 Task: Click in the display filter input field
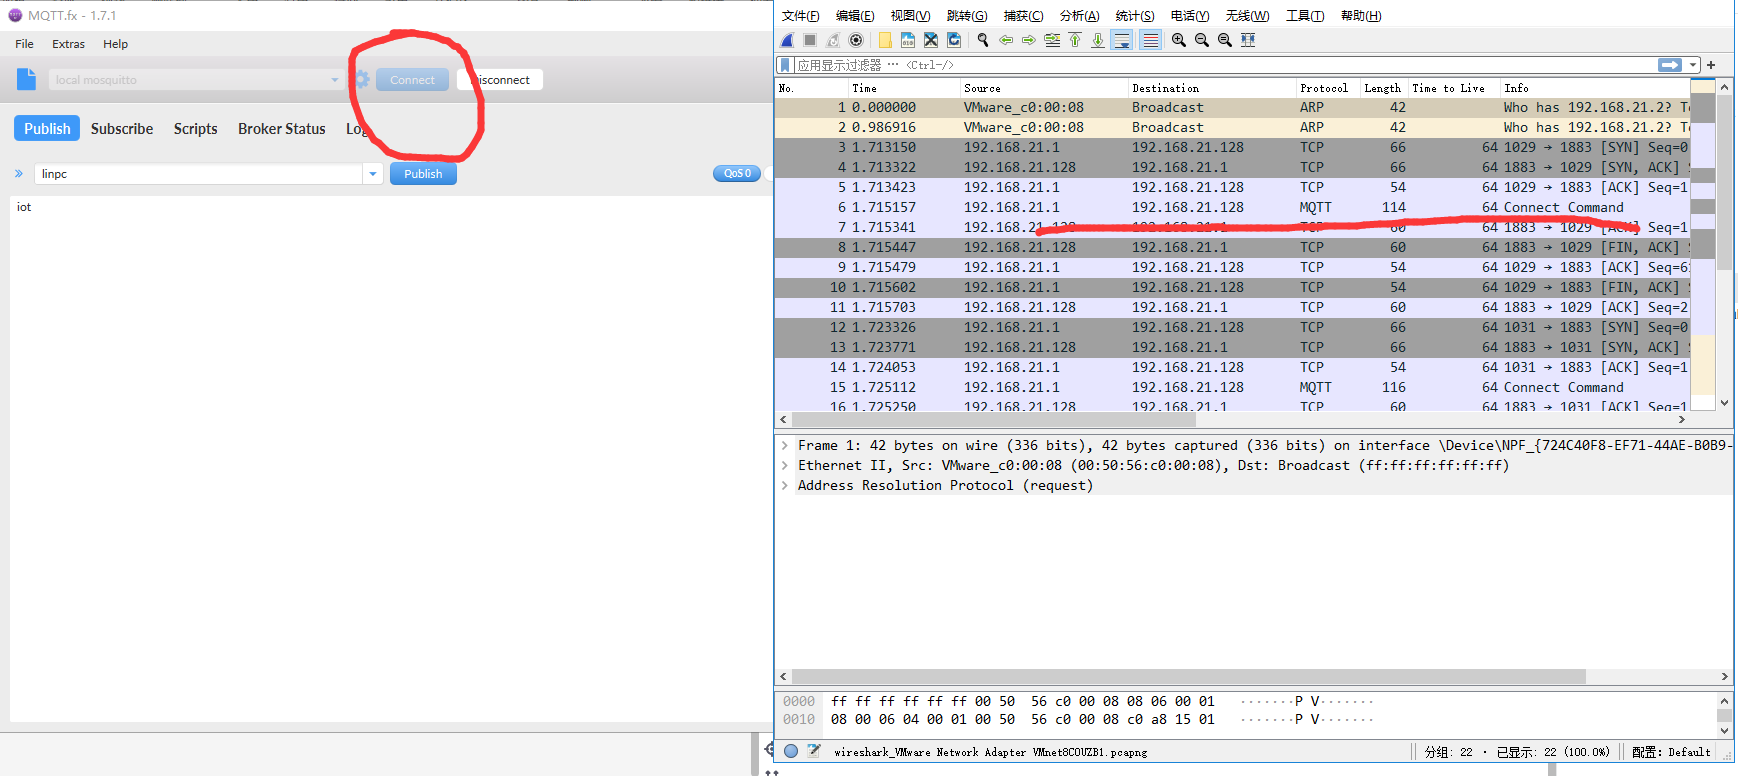pyautogui.click(x=1225, y=65)
